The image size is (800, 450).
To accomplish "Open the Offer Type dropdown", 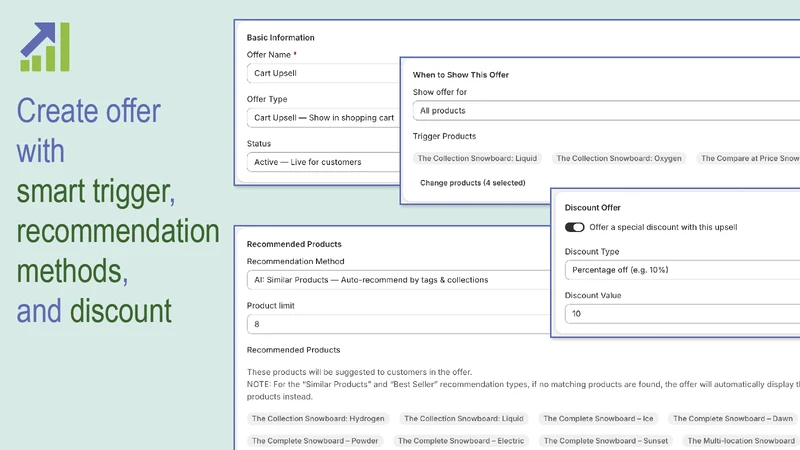I will [323, 118].
